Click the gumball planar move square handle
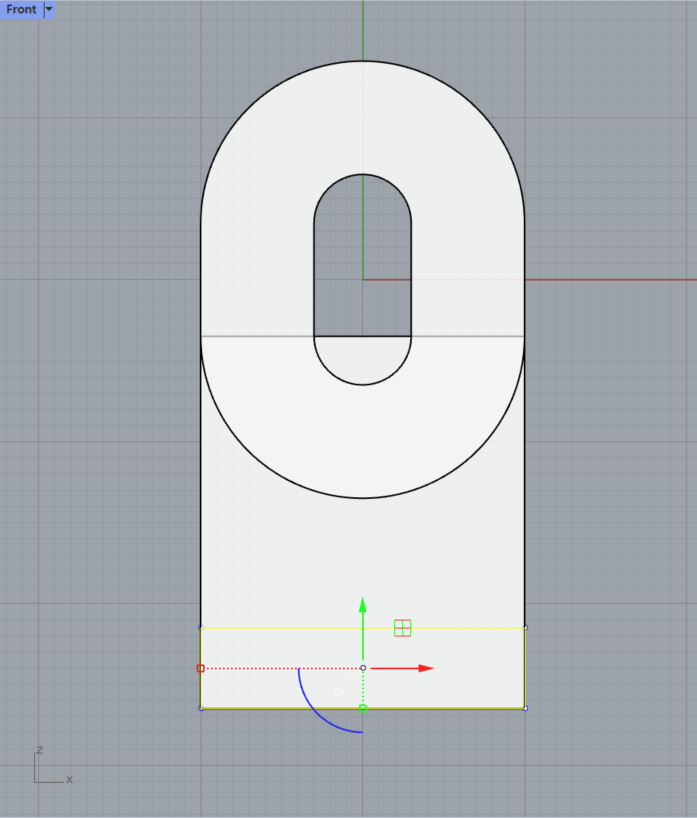697x818 pixels. 402,628
